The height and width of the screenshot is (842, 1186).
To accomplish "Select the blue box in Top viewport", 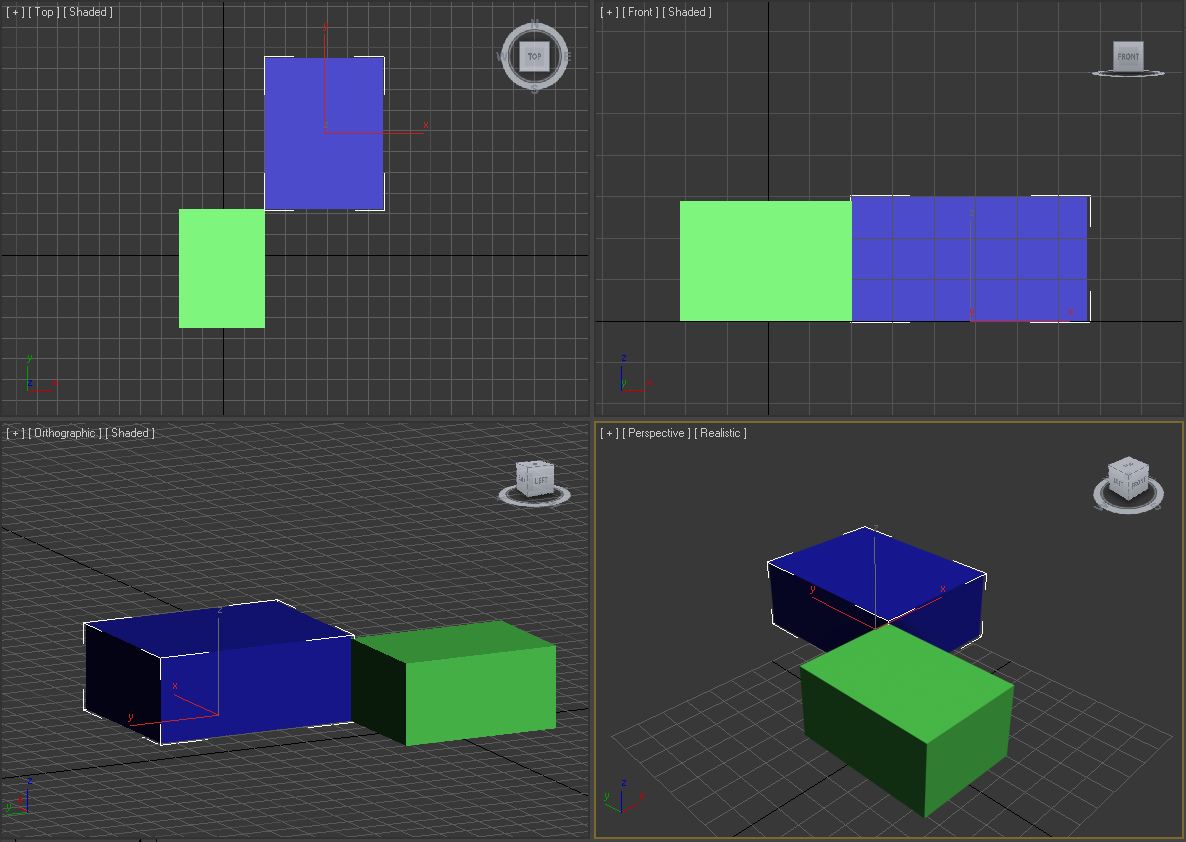I will [x=324, y=133].
